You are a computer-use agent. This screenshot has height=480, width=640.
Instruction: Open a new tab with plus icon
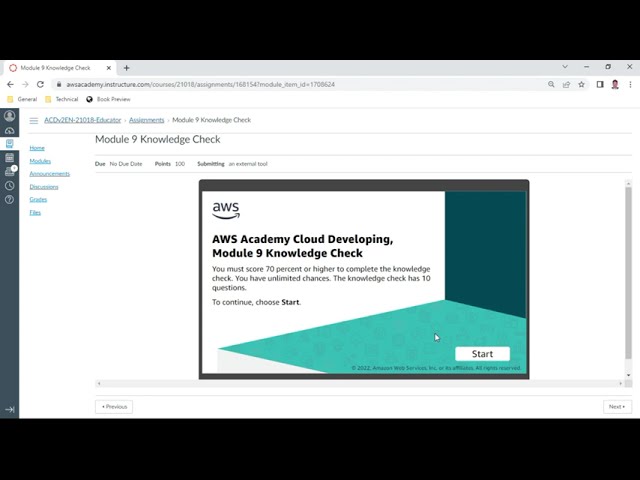click(x=127, y=68)
